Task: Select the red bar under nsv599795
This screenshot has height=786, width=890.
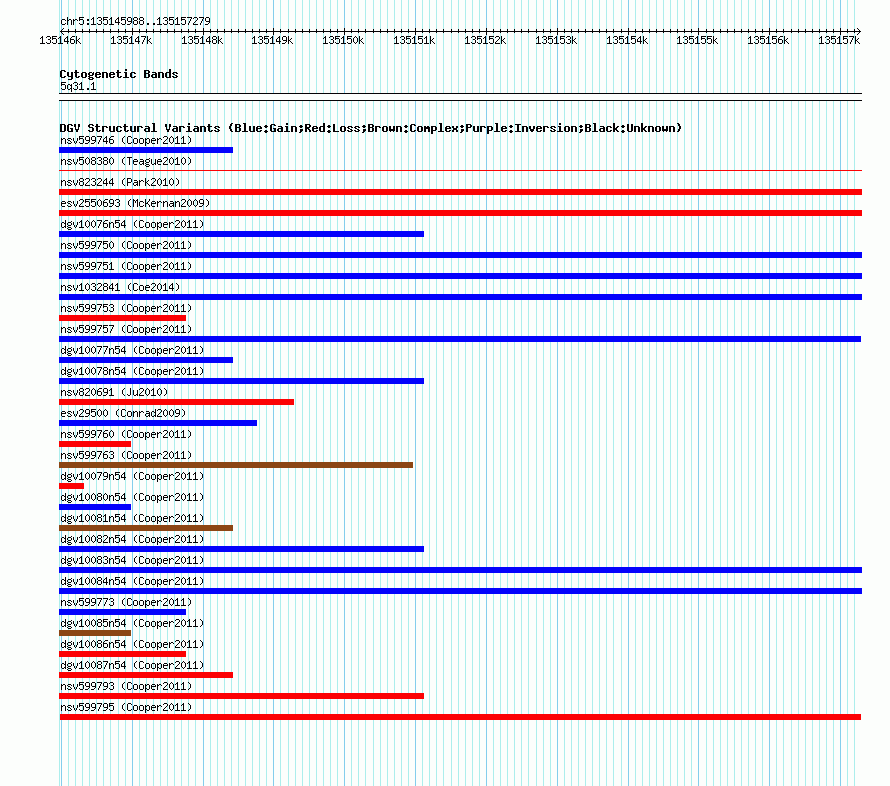Action: click(x=460, y=717)
